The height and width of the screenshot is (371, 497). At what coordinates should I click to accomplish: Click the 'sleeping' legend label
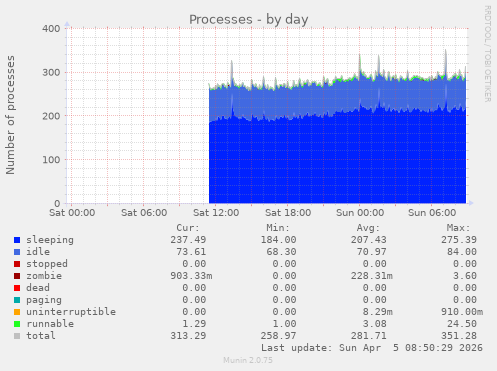pos(50,240)
